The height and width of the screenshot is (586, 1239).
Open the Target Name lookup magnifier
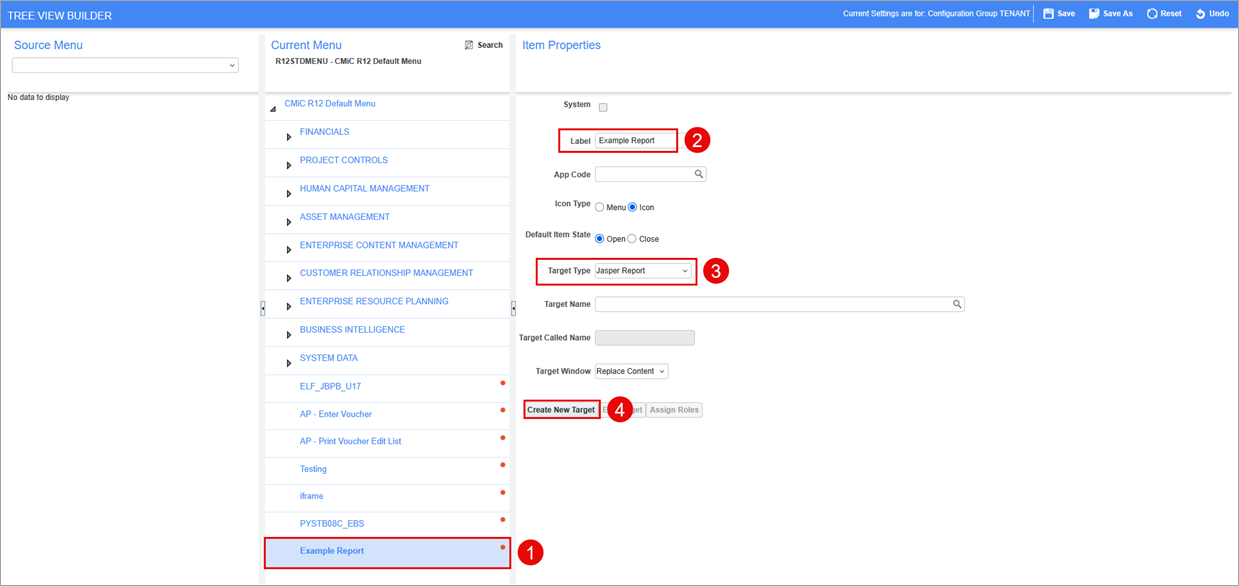point(957,304)
